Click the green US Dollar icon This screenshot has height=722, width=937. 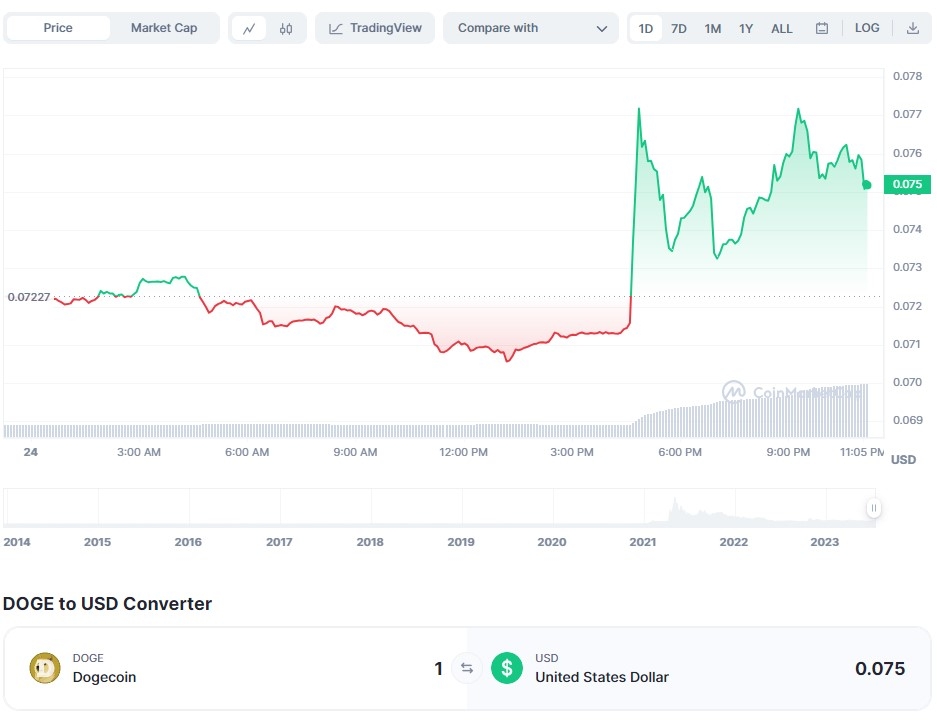point(507,668)
